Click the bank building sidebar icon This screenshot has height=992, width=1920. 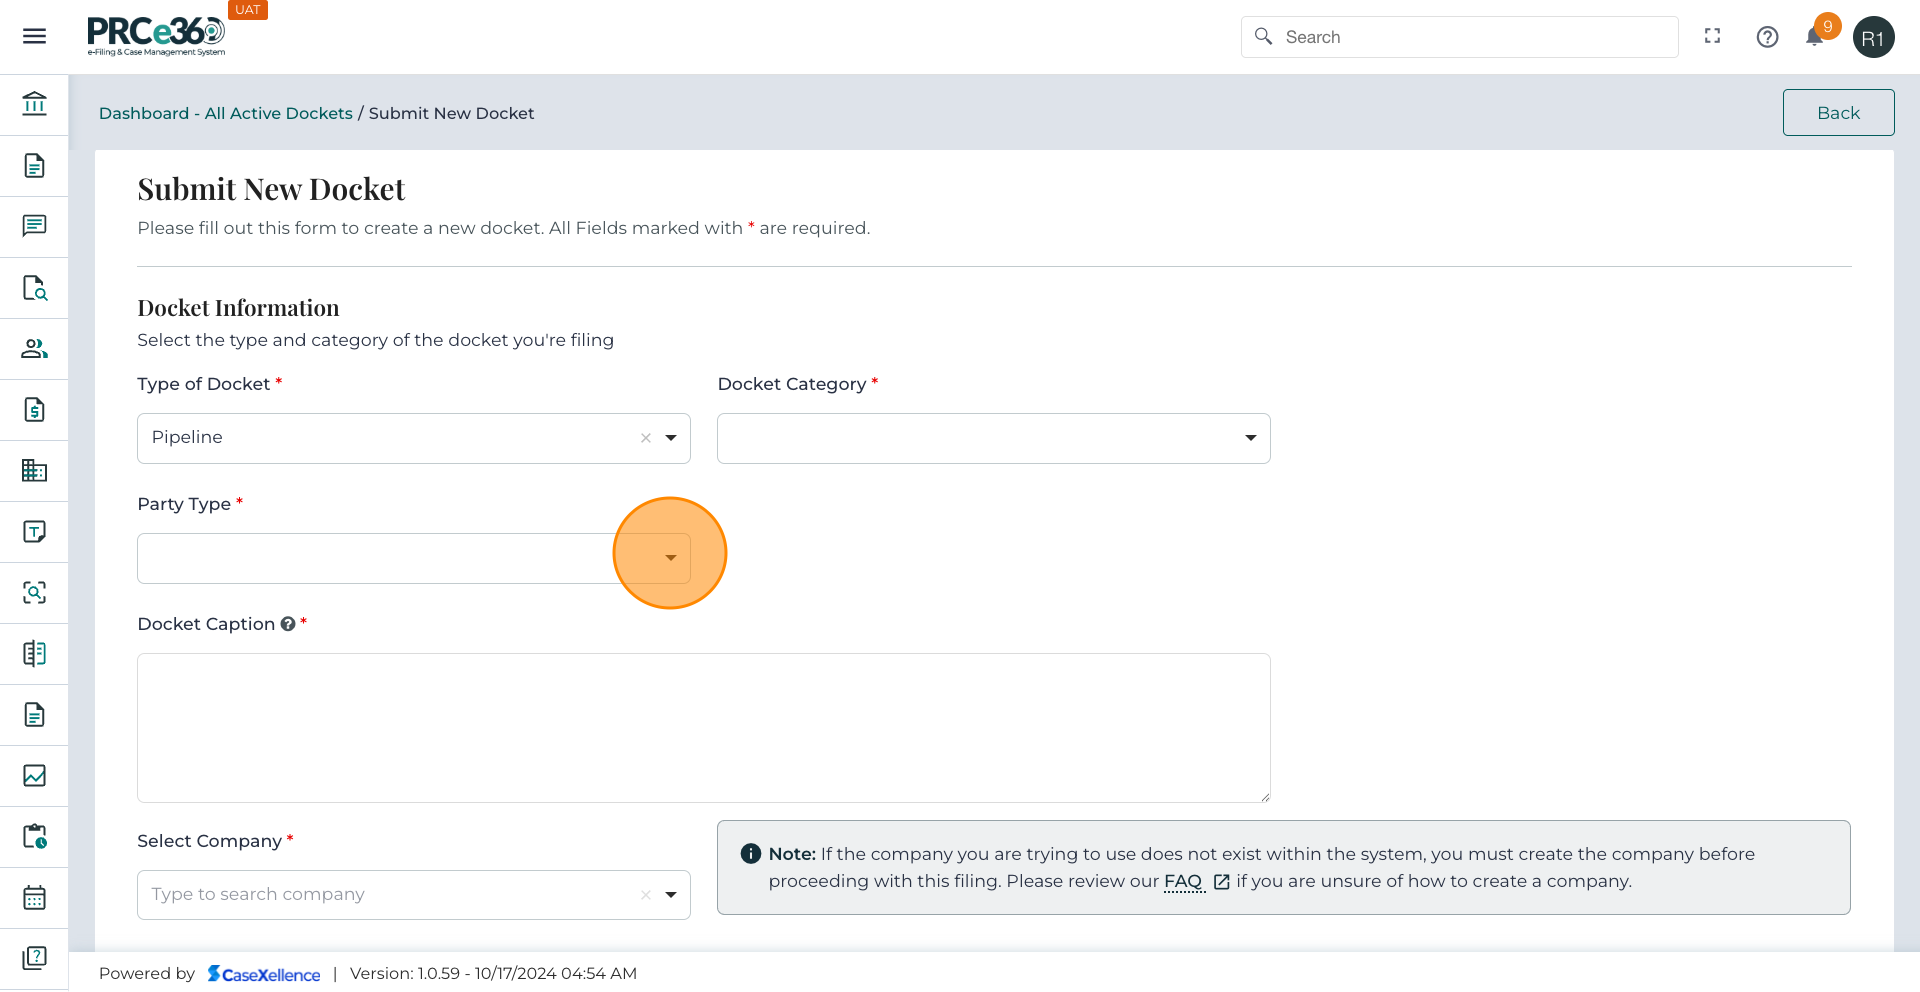pyautogui.click(x=34, y=104)
